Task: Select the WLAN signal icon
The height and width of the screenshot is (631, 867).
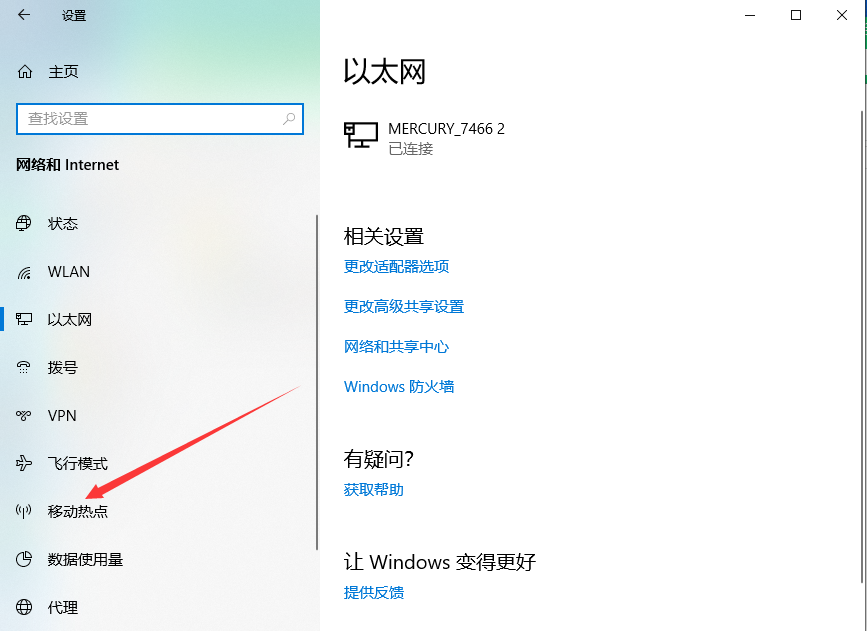Action: tap(24, 272)
